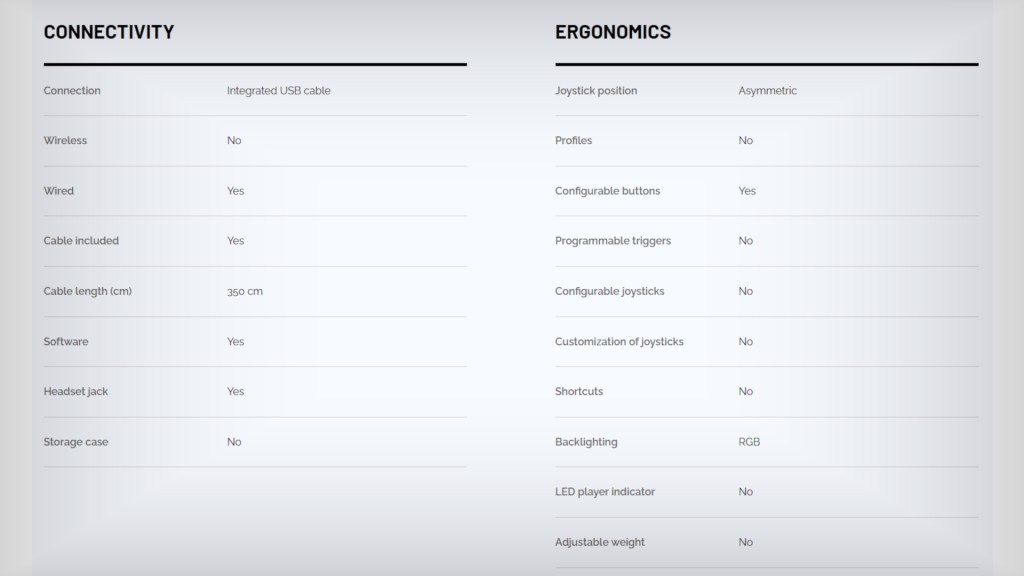Select the 'Integrated USB cable' value text
The image size is (1024, 576).
click(x=278, y=91)
